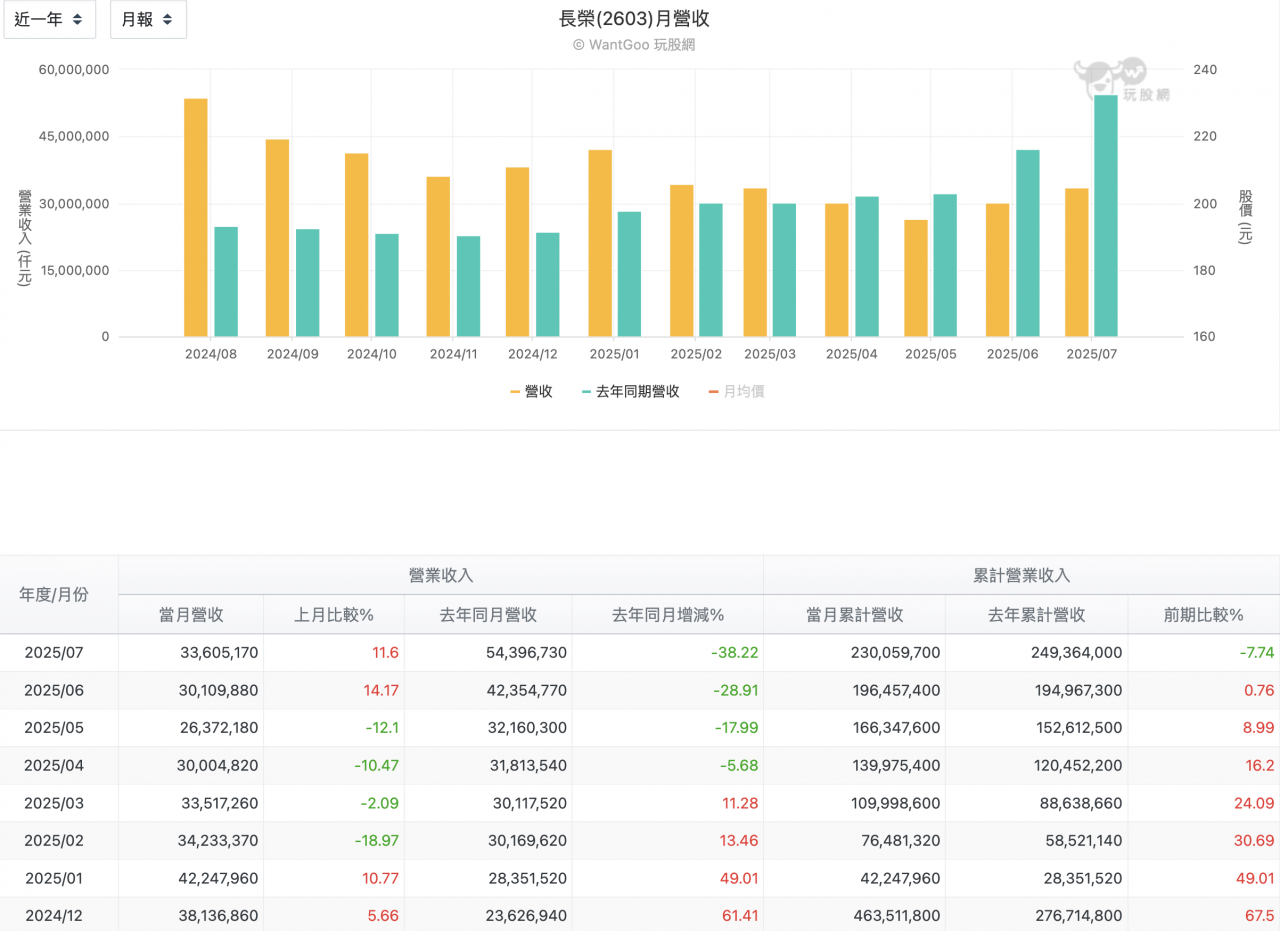
Task: Click the orange 營收 legend swatch
Action: click(x=515, y=391)
